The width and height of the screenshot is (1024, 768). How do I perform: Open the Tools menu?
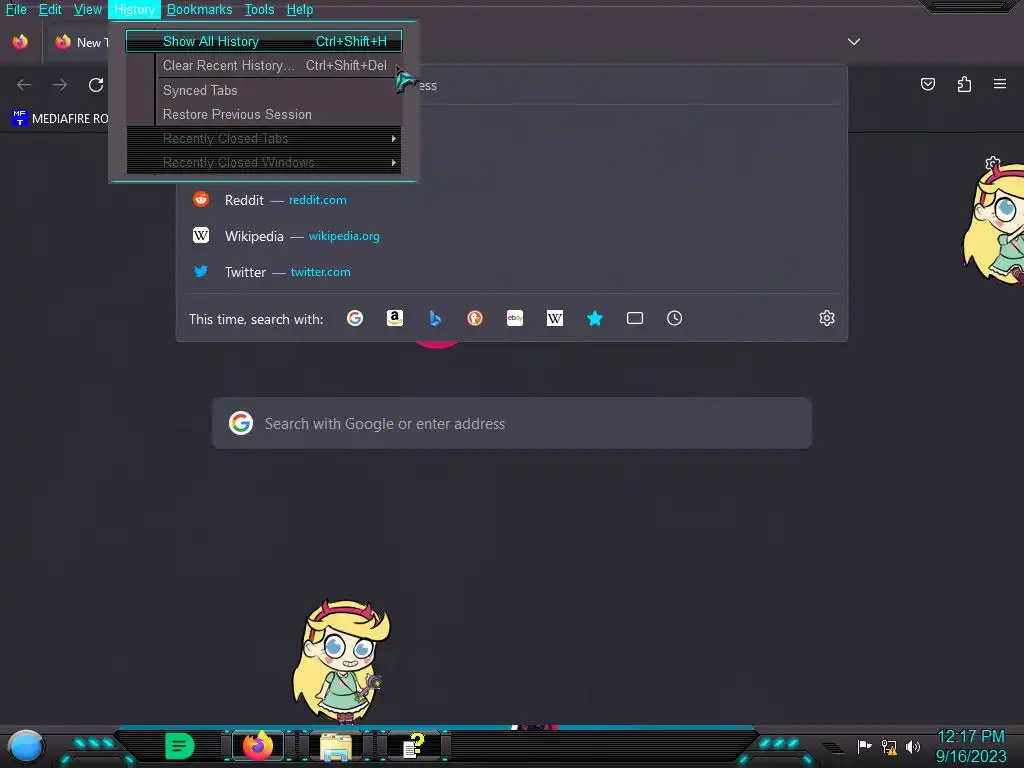[x=259, y=9]
